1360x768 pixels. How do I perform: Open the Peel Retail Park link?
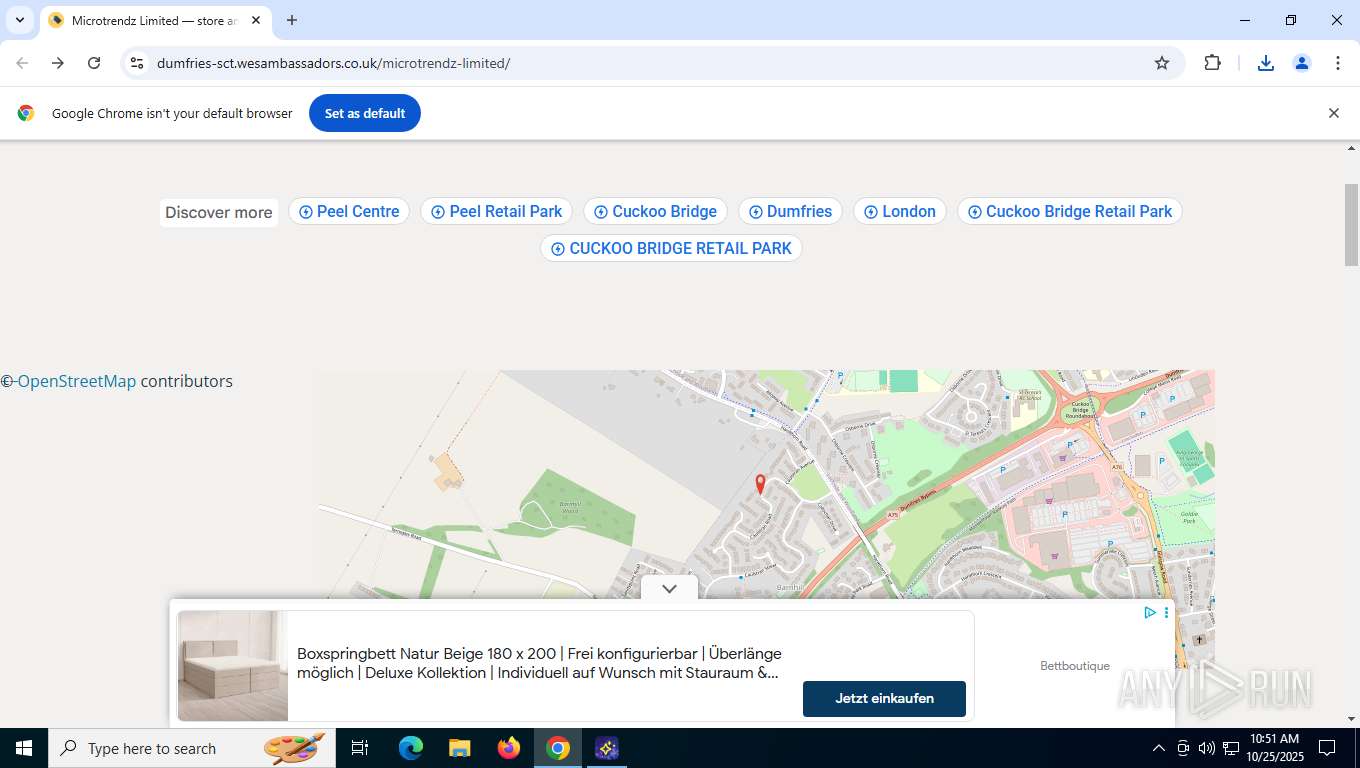(496, 211)
